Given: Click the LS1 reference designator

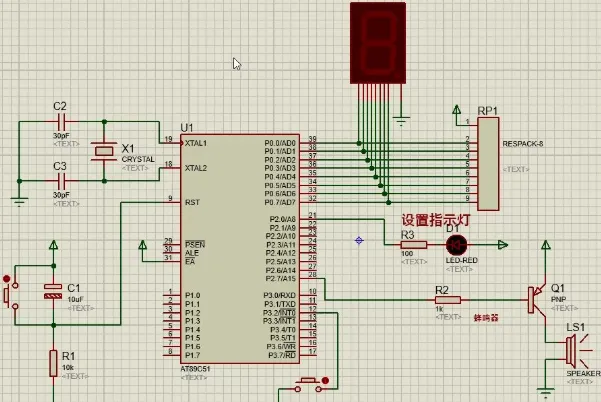Looking at the screenshot, I should pos(575,327).
